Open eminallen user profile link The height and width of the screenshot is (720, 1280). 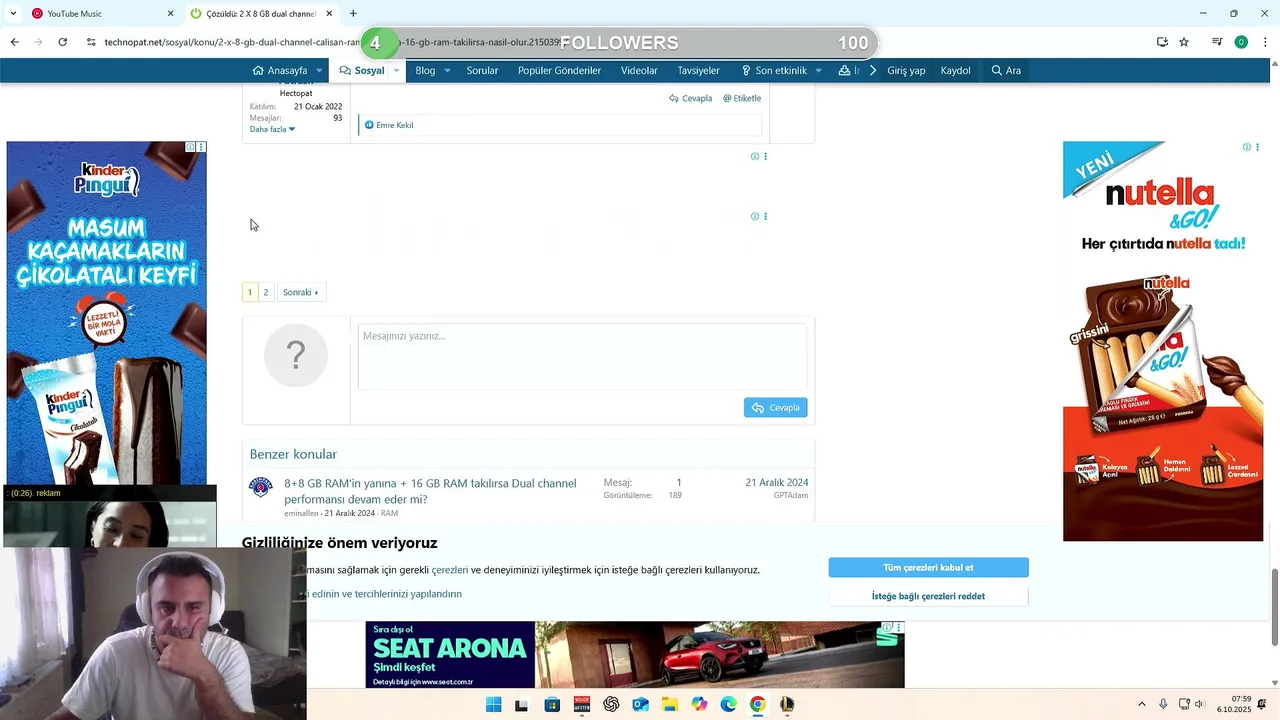(x=301, y=513)
